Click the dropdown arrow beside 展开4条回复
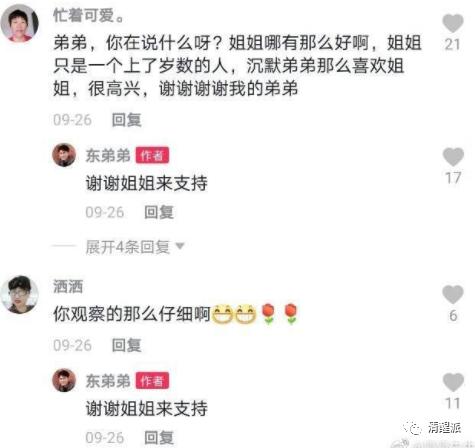The image size is (475, 448). (180, 246)
